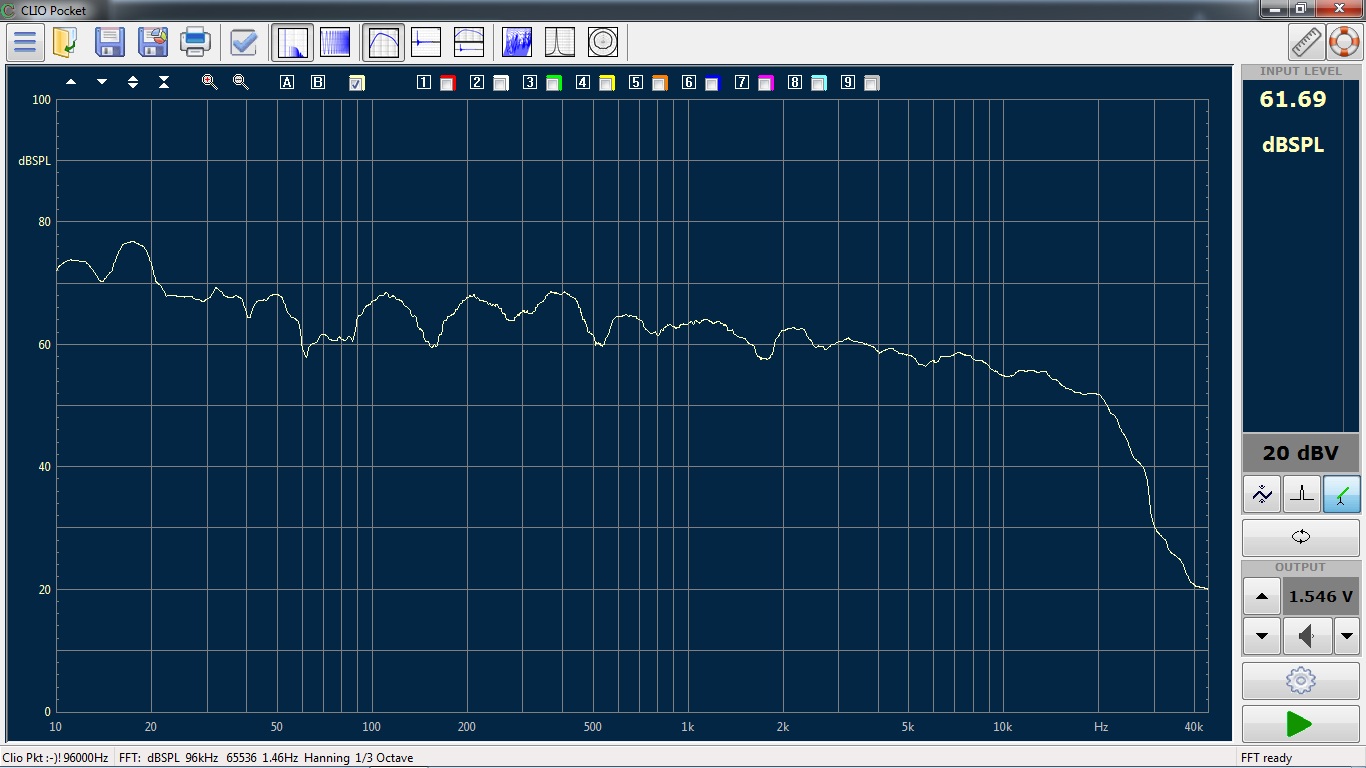
Task: Click the 20 dBV input gain field
Action: tap(1301, 453)
